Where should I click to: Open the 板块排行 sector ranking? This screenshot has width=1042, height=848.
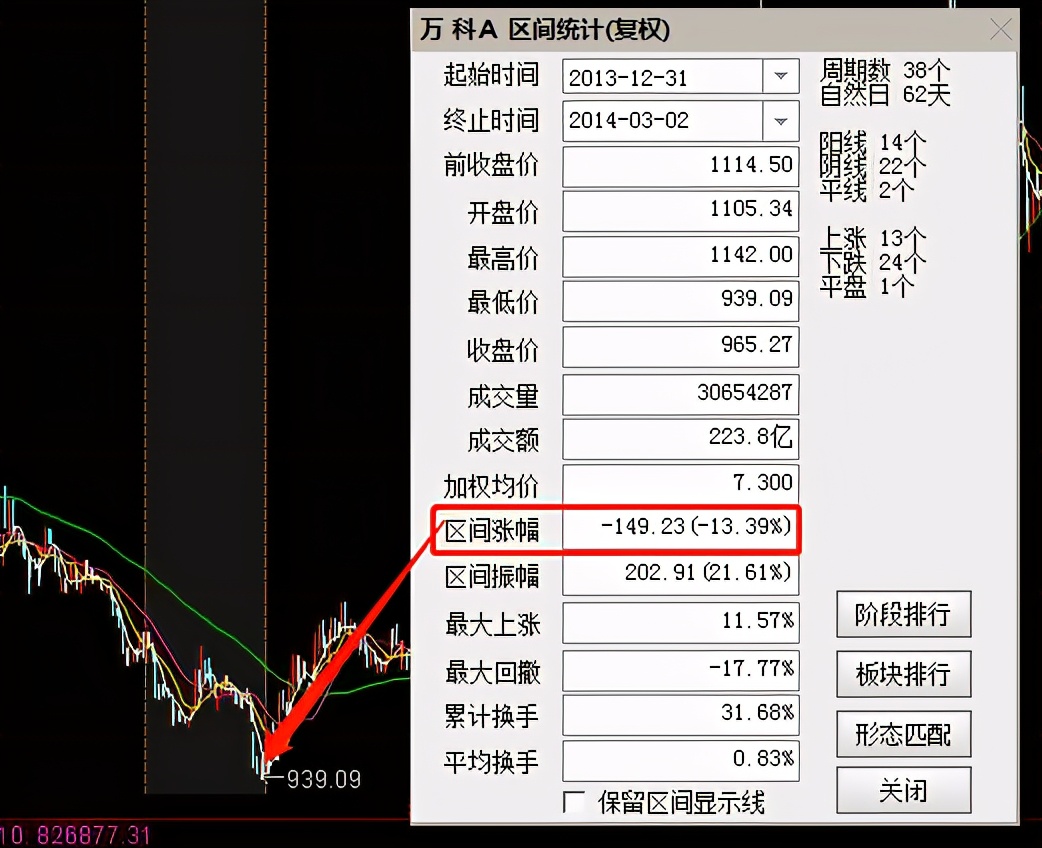tap(903, 674)
